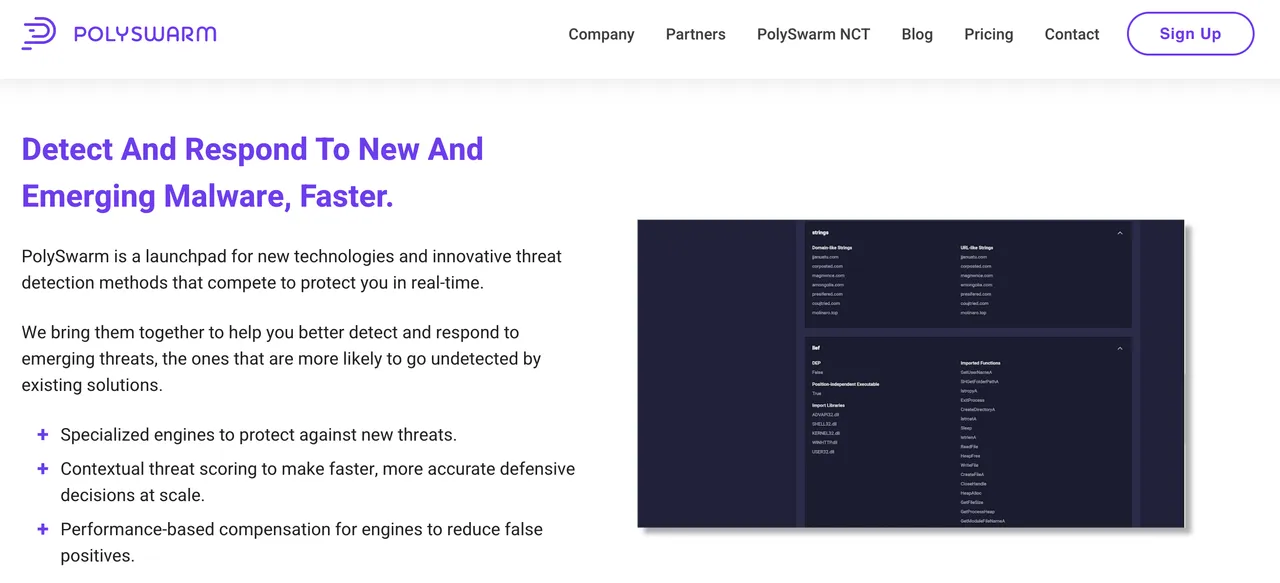Click the plus icon beside Performance-based compensation

click(x=43, y=529)
